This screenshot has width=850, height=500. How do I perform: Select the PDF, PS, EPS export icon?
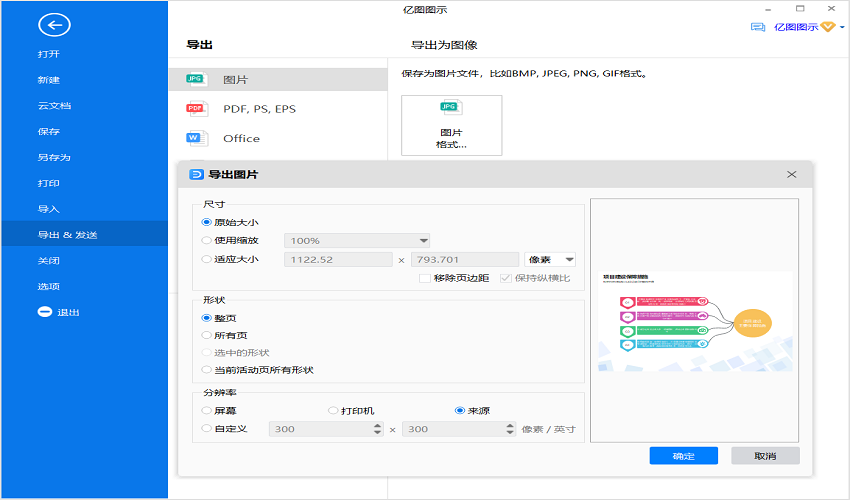(x=196, y=109)
